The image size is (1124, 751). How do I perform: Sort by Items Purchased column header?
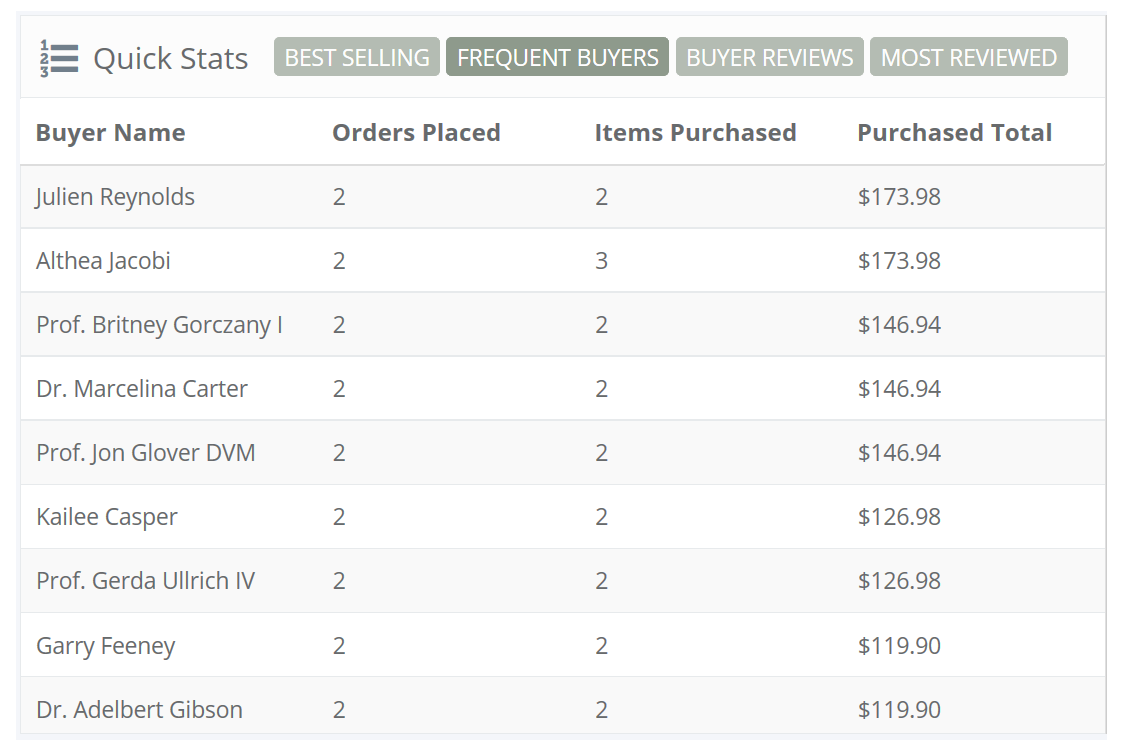tap(696, 132)
